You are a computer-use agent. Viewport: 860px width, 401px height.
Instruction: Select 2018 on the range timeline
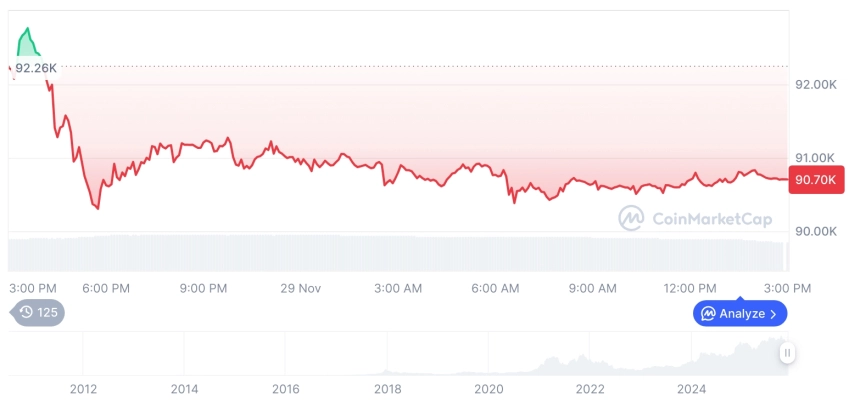(387, 389)
